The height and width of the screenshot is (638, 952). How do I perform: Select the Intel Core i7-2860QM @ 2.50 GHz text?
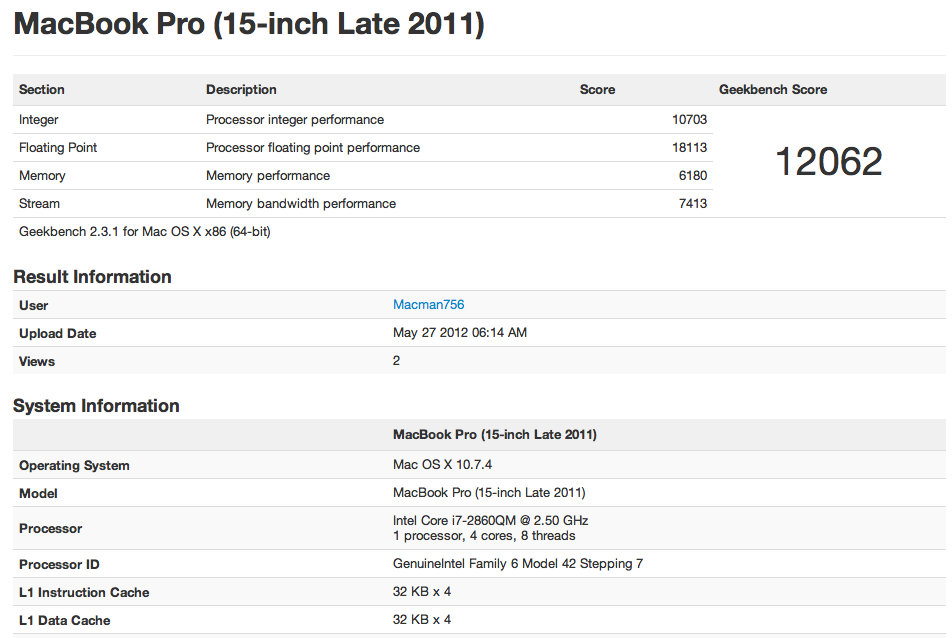point(491,520)
